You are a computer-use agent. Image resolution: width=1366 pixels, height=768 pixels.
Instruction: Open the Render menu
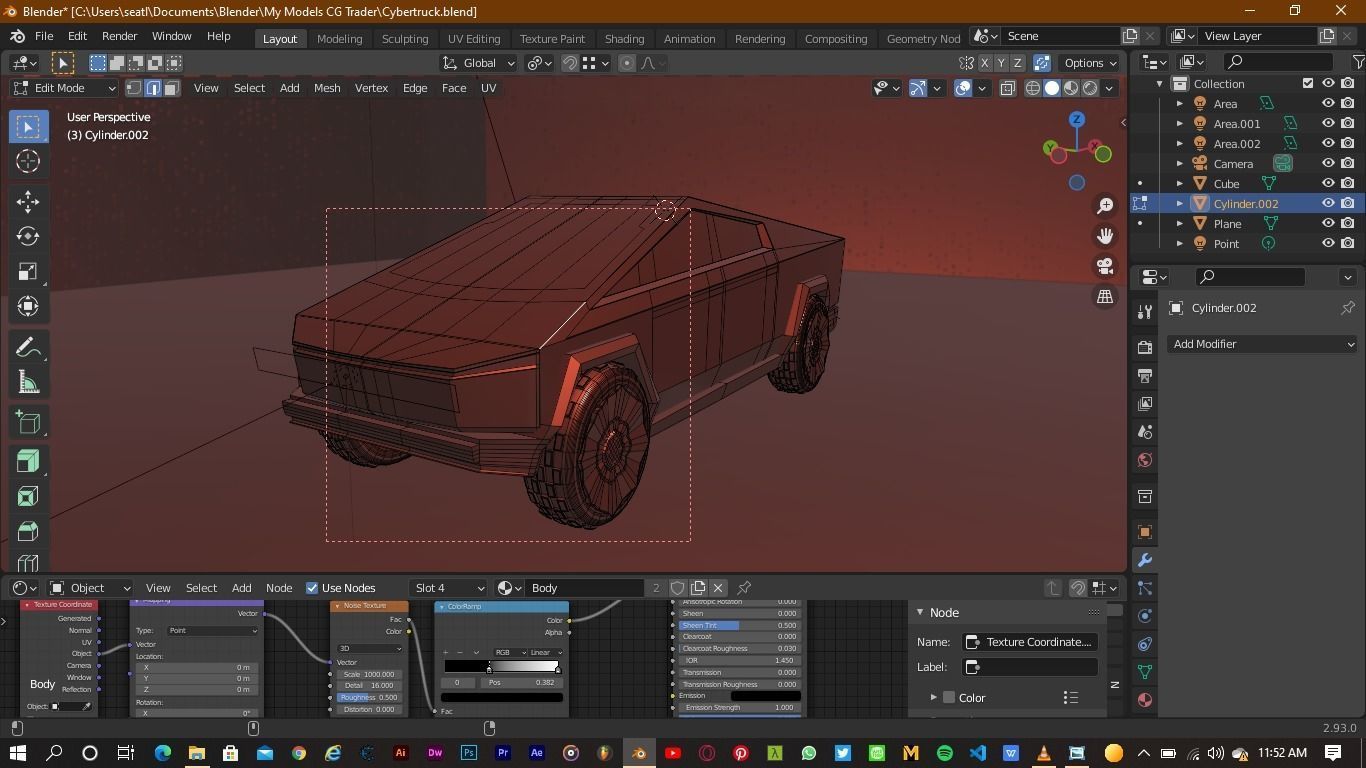(119, 36)
